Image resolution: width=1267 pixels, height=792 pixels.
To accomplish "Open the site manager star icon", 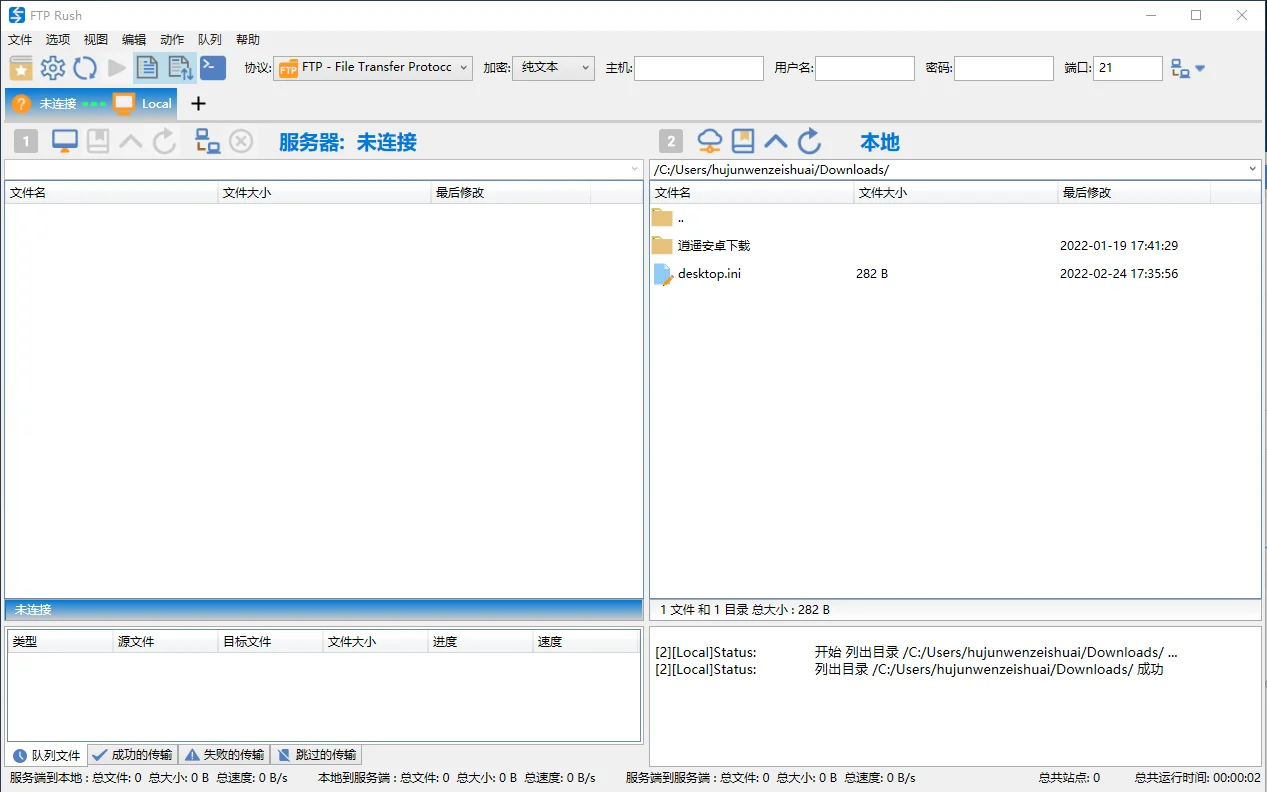I will click(20, 67).
